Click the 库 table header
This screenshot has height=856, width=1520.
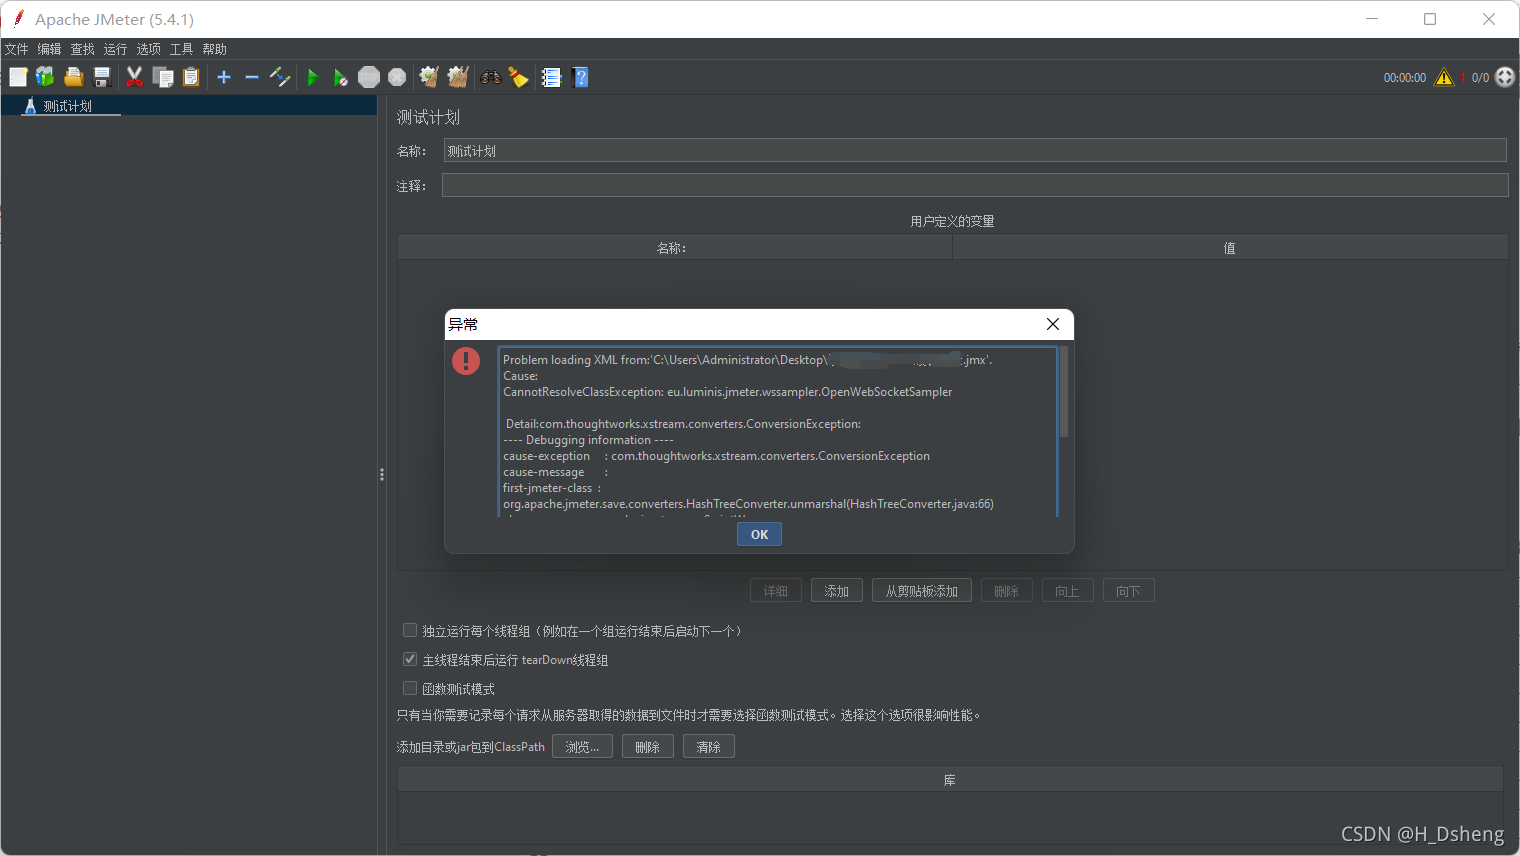pos(950,780)
